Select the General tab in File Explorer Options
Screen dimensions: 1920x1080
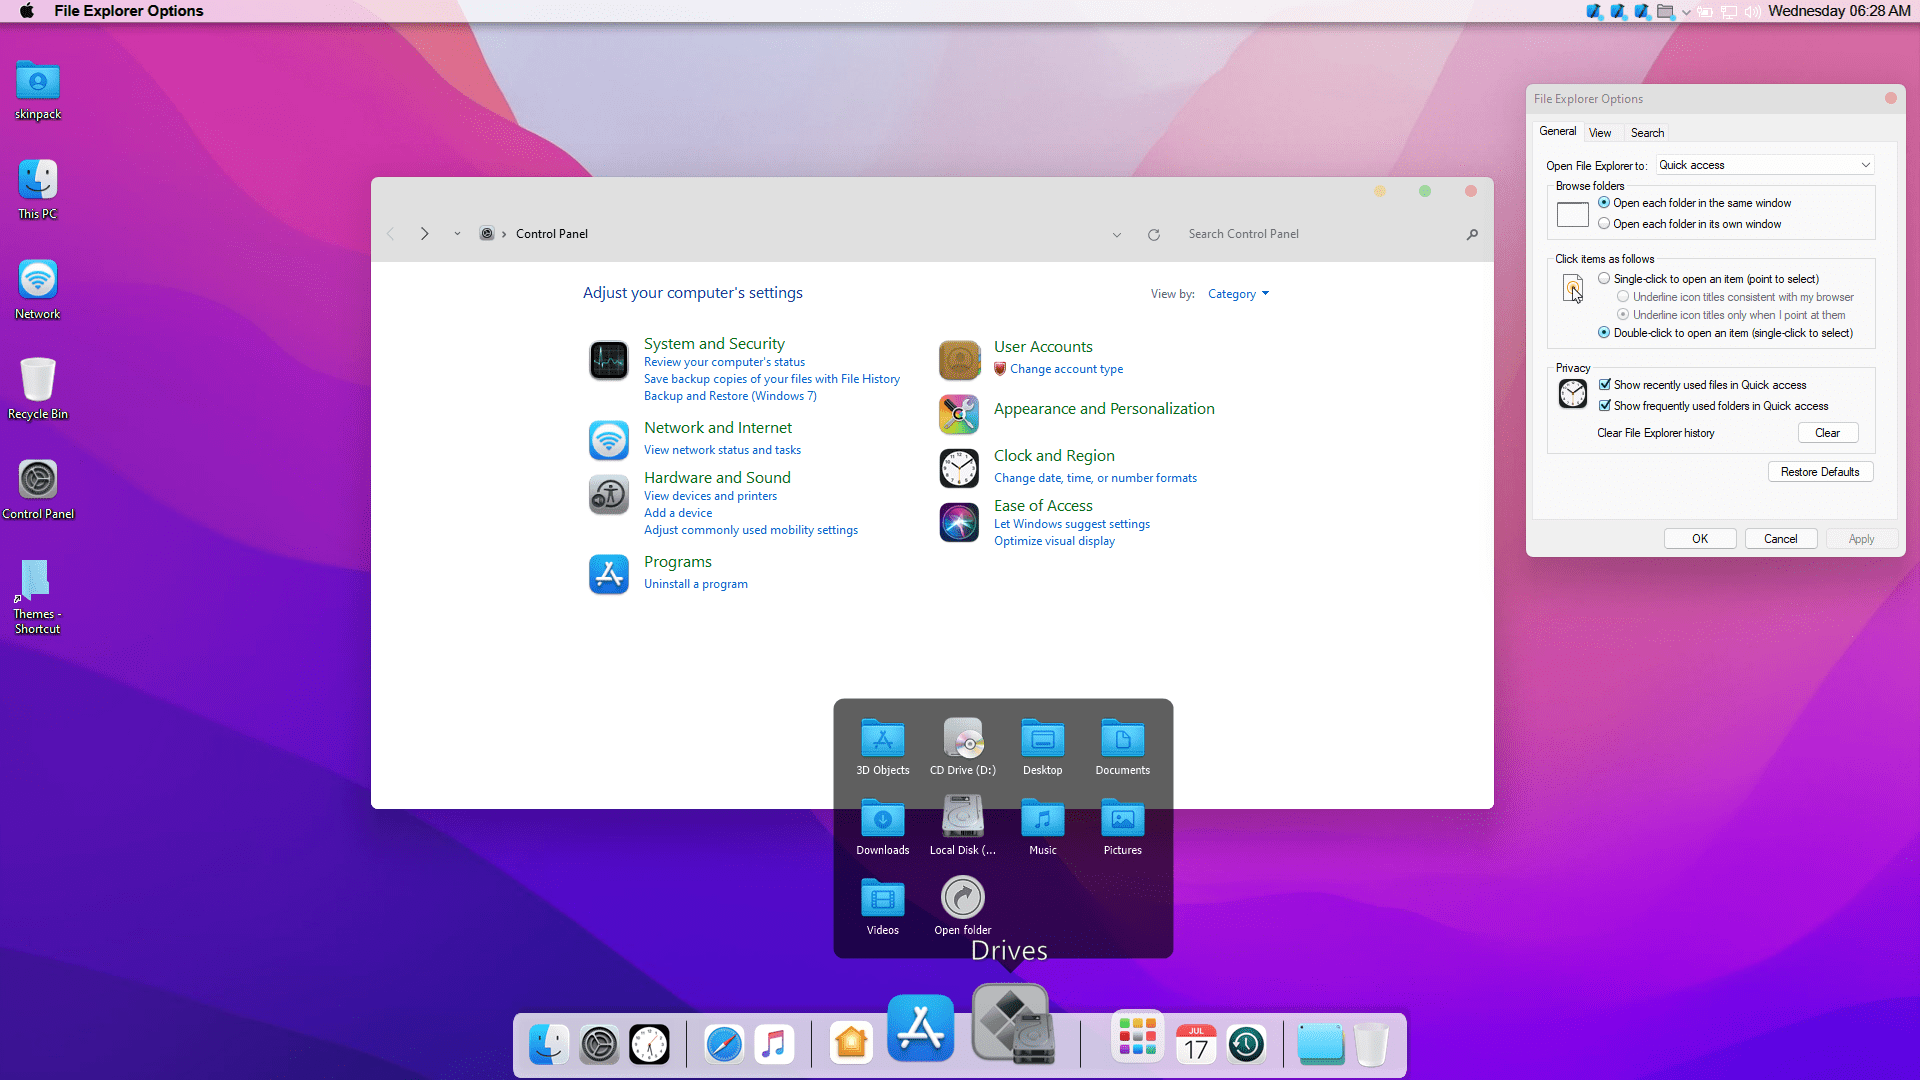click(1557, 131)
